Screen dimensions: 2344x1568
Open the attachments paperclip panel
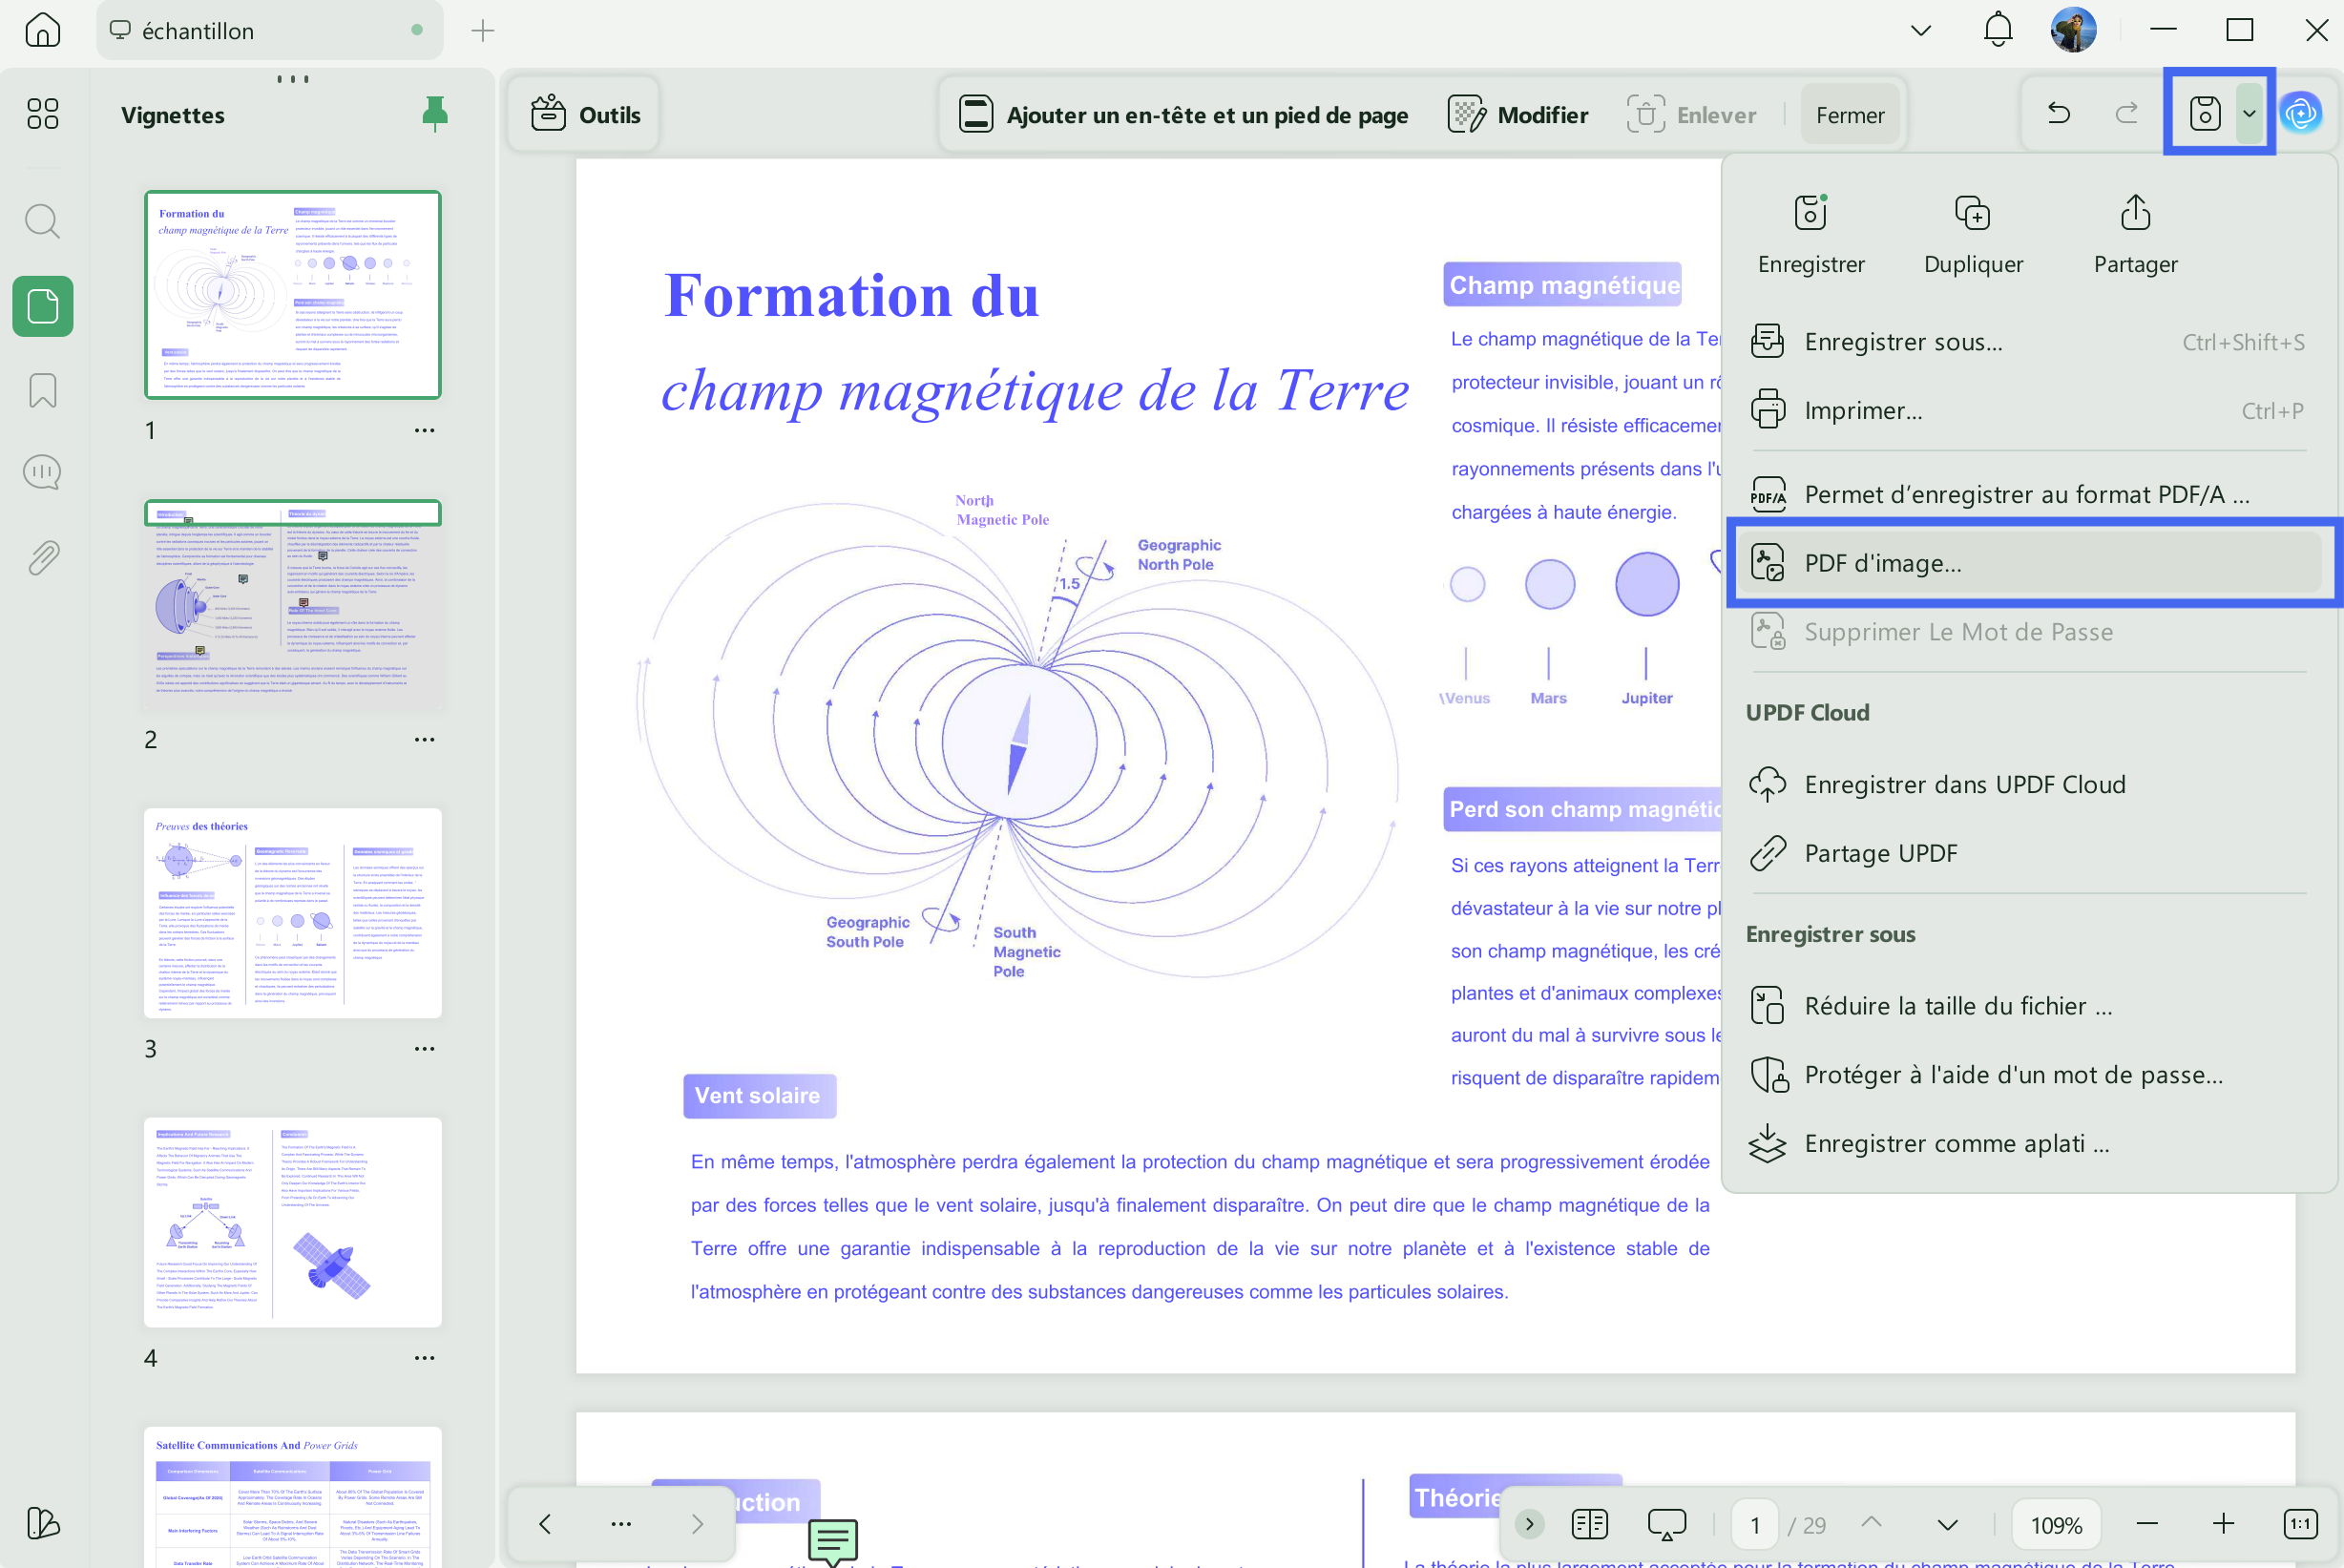(42, 557)
